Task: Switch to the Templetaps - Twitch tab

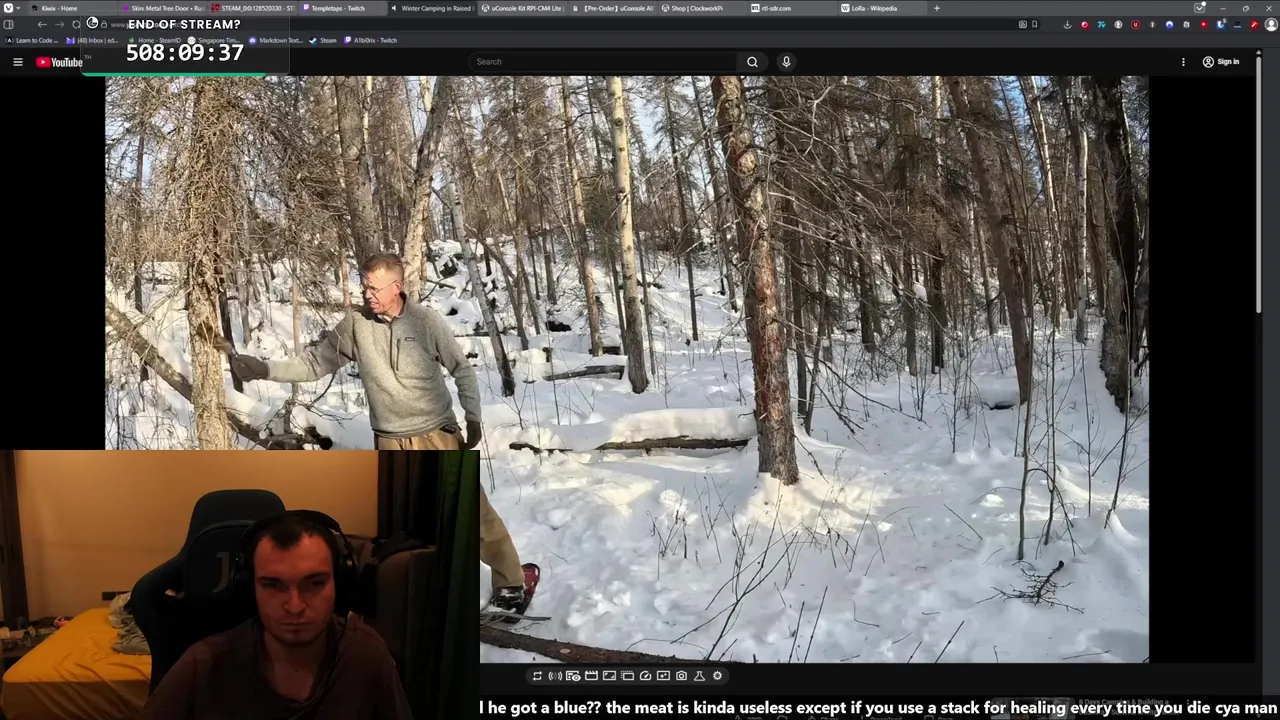Action: (341, 8)
